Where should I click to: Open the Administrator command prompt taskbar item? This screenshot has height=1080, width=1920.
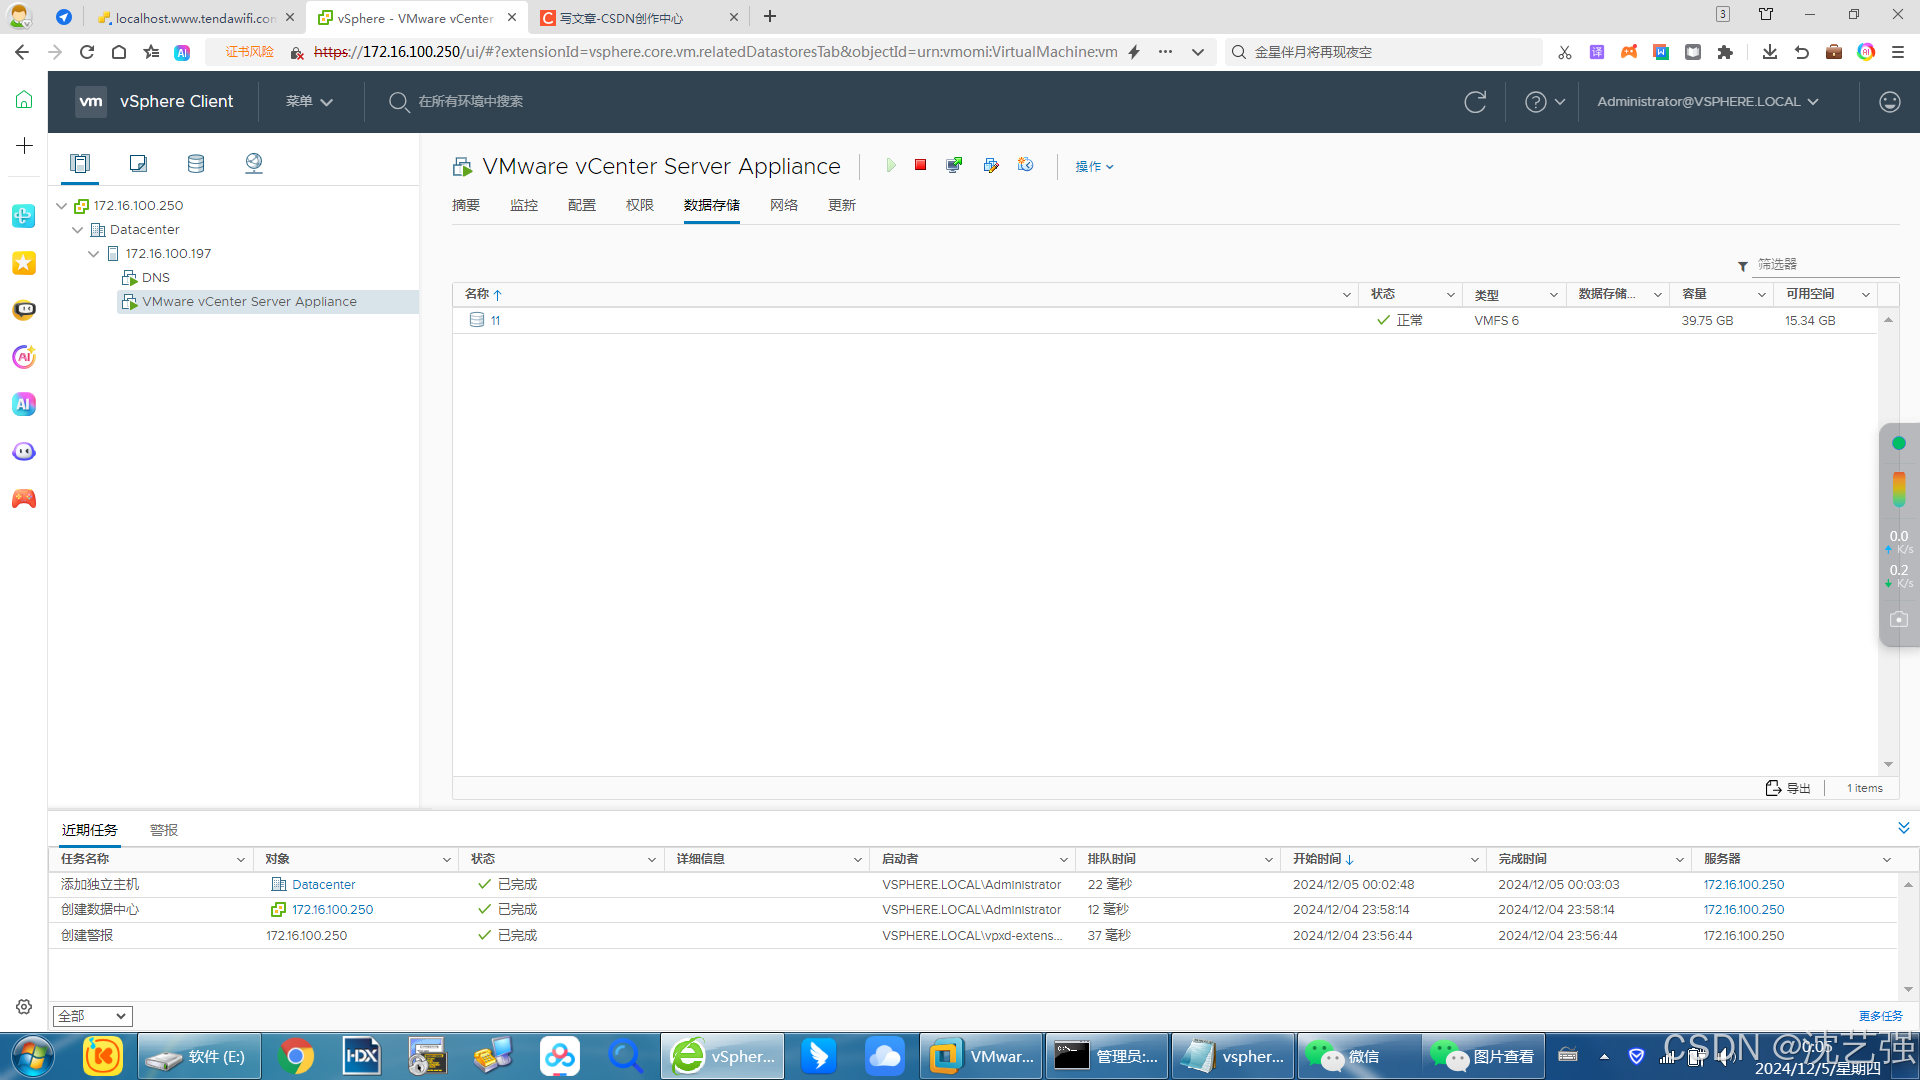tap(1106, 1056)
